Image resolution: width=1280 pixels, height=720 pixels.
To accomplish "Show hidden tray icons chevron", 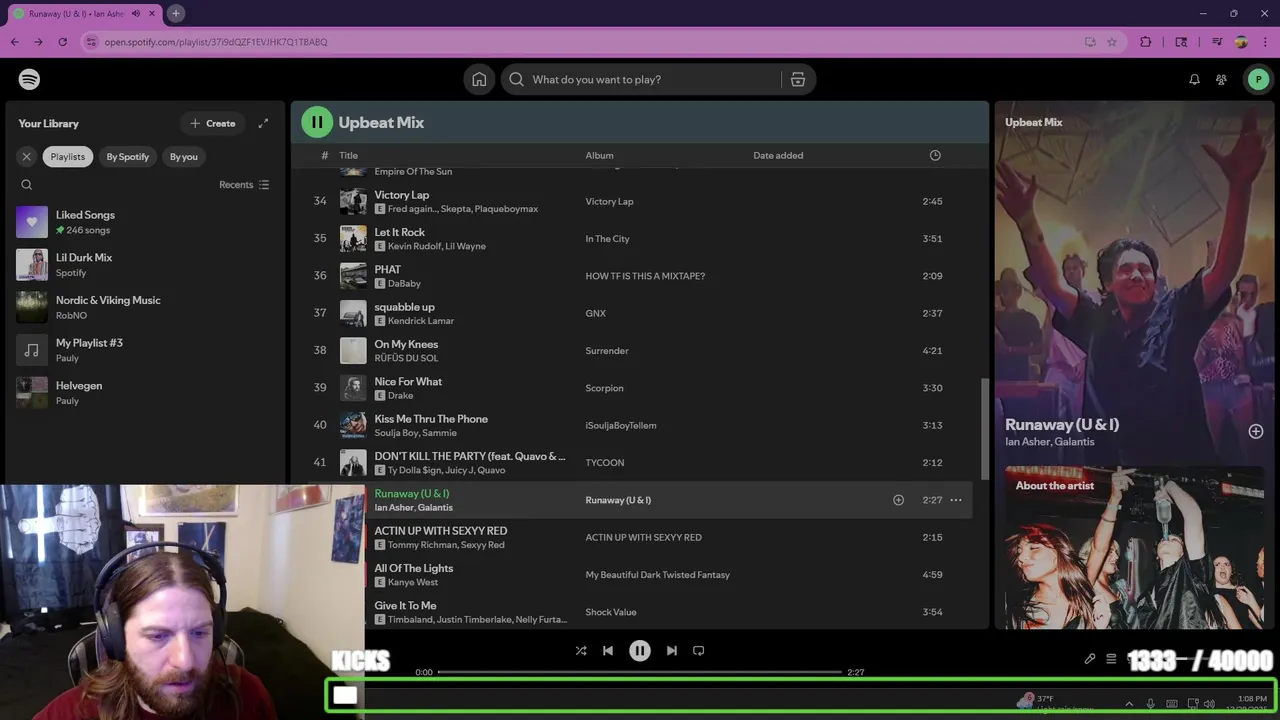I will [x=1129, y=704].
